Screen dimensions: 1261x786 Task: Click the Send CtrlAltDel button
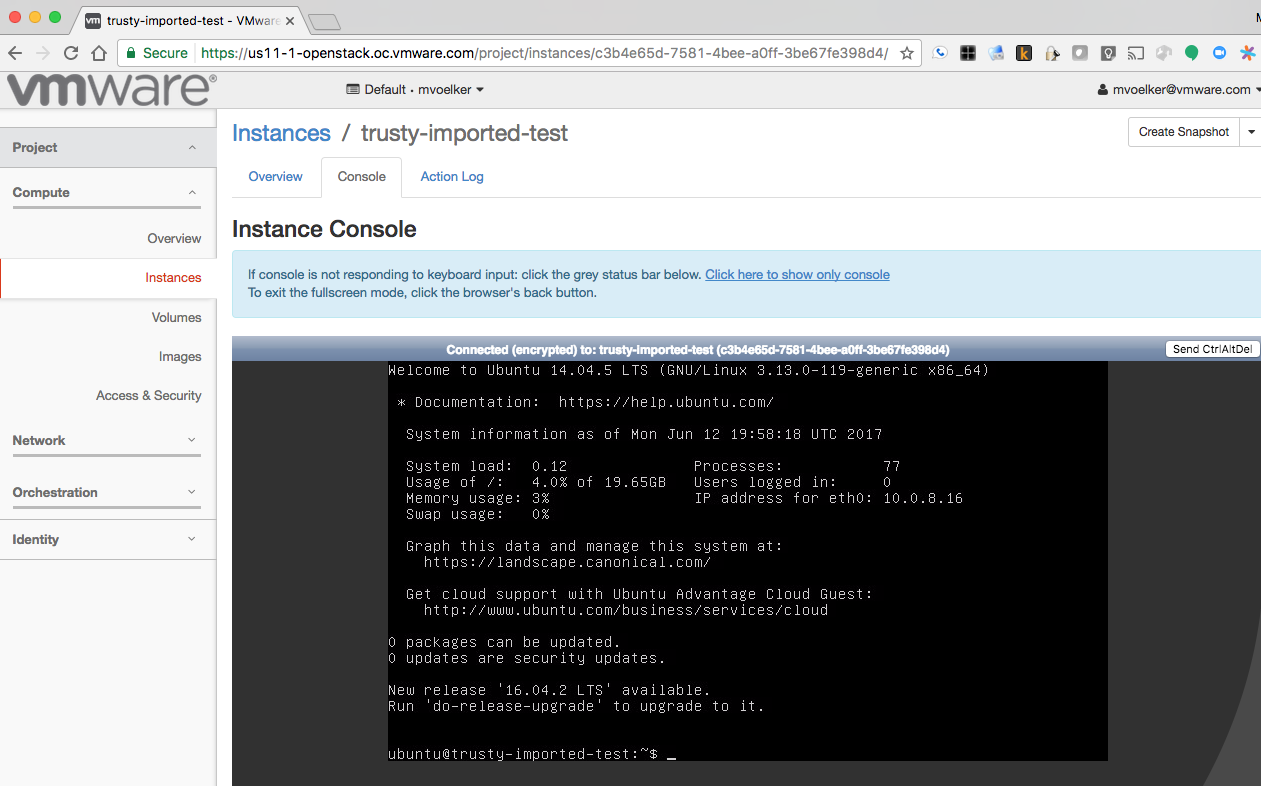click(1212, 349)
